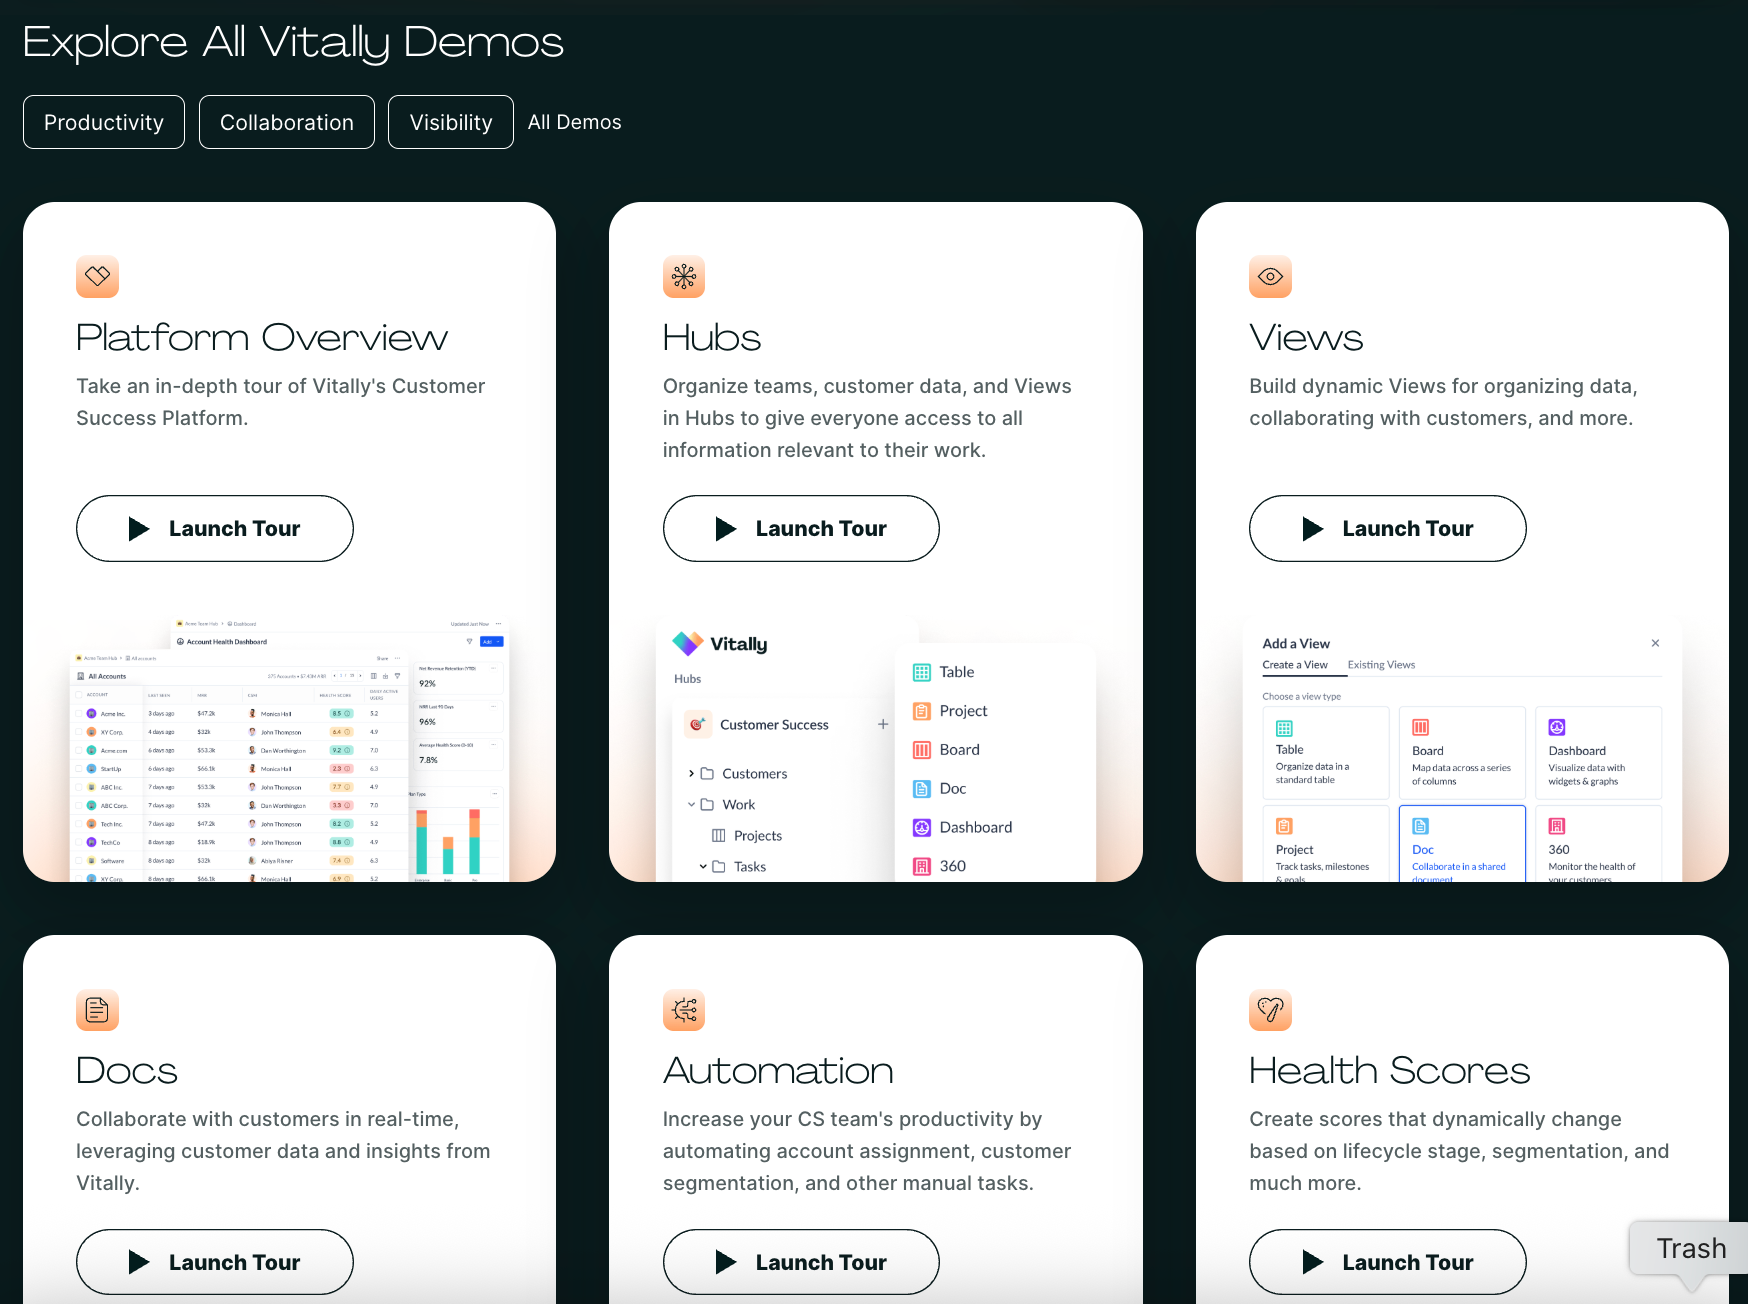Click the "All Accounts" table title
The height and width of the screenshot is (1304, 1748).
pos(107,676)
